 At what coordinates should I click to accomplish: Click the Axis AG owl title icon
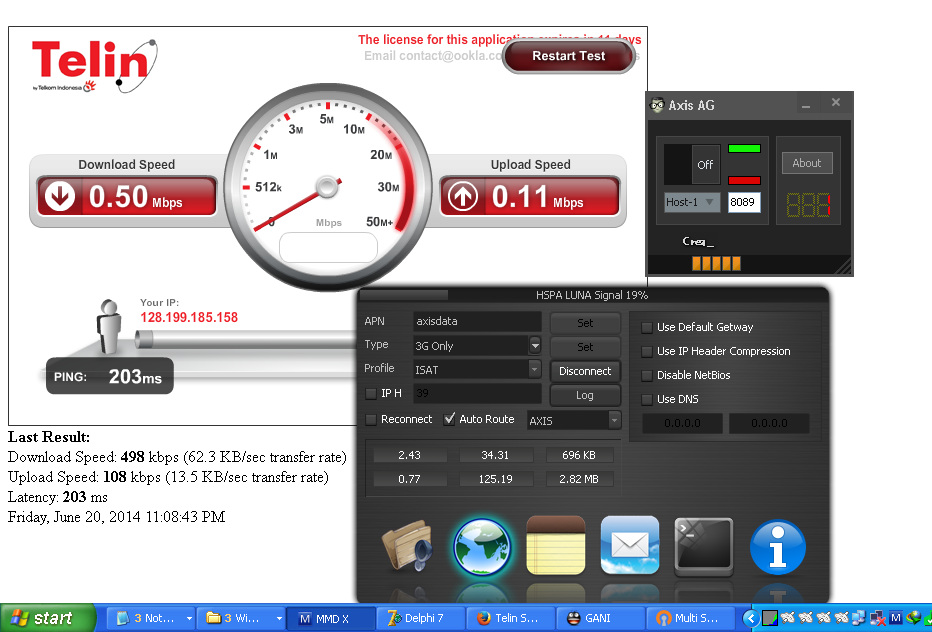pos(657,105)
